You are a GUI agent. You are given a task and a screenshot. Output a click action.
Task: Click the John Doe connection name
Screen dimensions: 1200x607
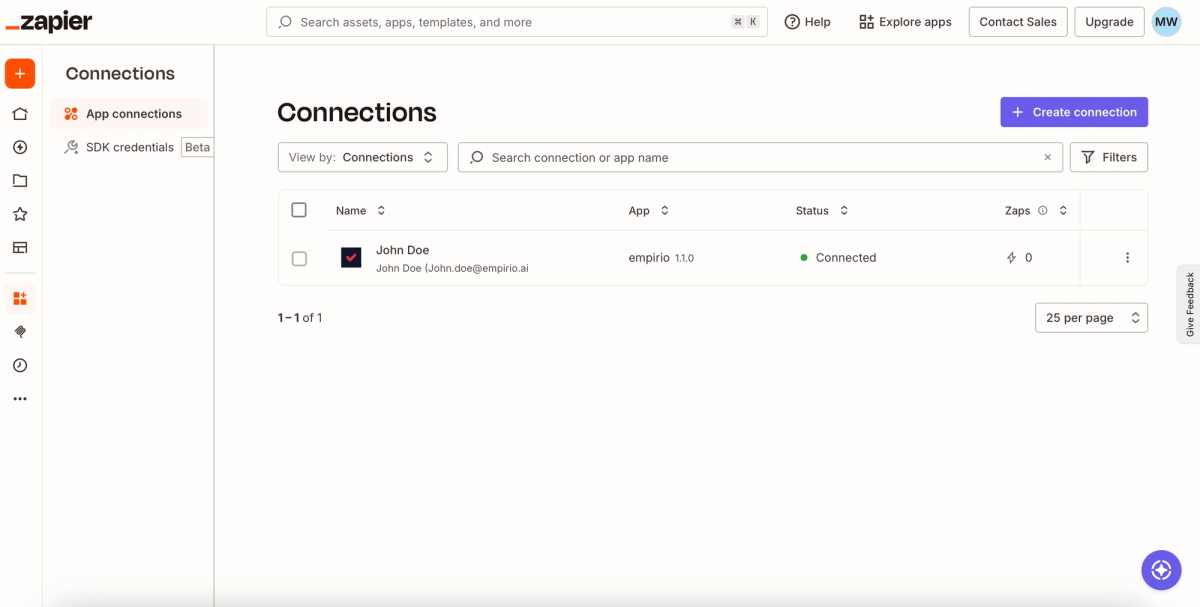pos(403,250)
